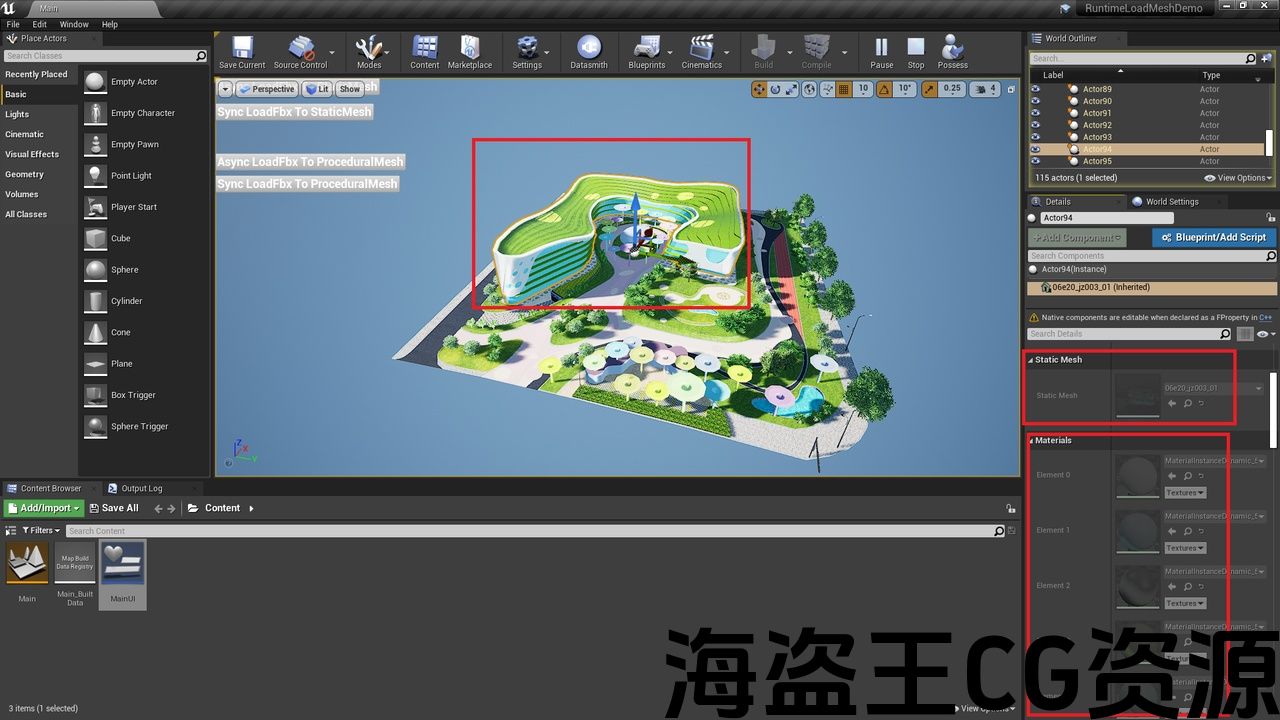
Task: Pause the running simulation
Action: 881,52
